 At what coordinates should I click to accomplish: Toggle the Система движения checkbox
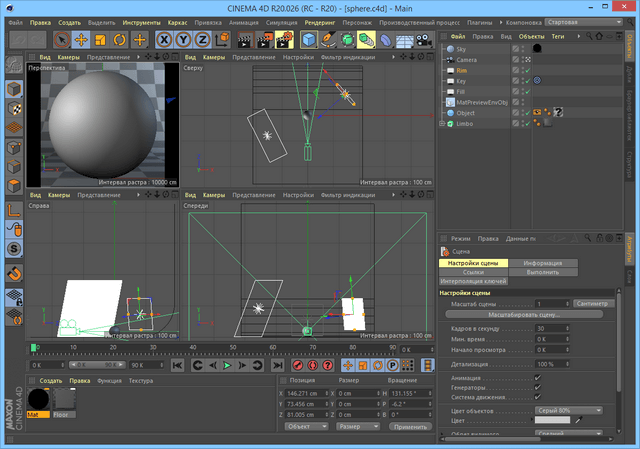point(539,398)
